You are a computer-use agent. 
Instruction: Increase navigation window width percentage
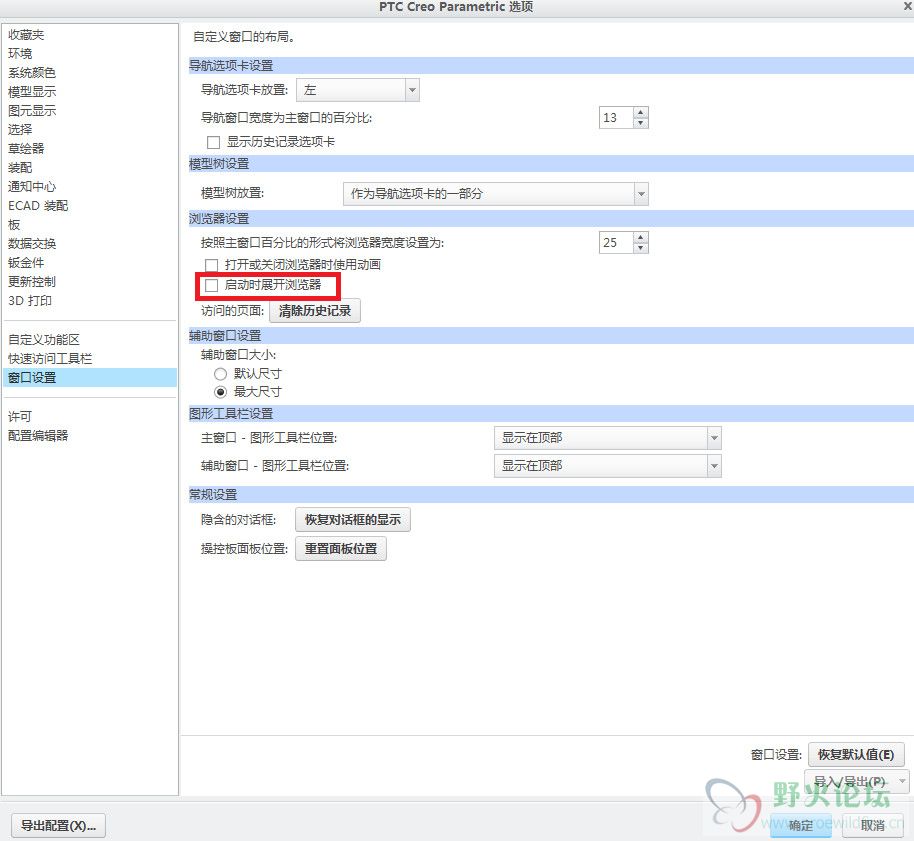tap(641, 112)
